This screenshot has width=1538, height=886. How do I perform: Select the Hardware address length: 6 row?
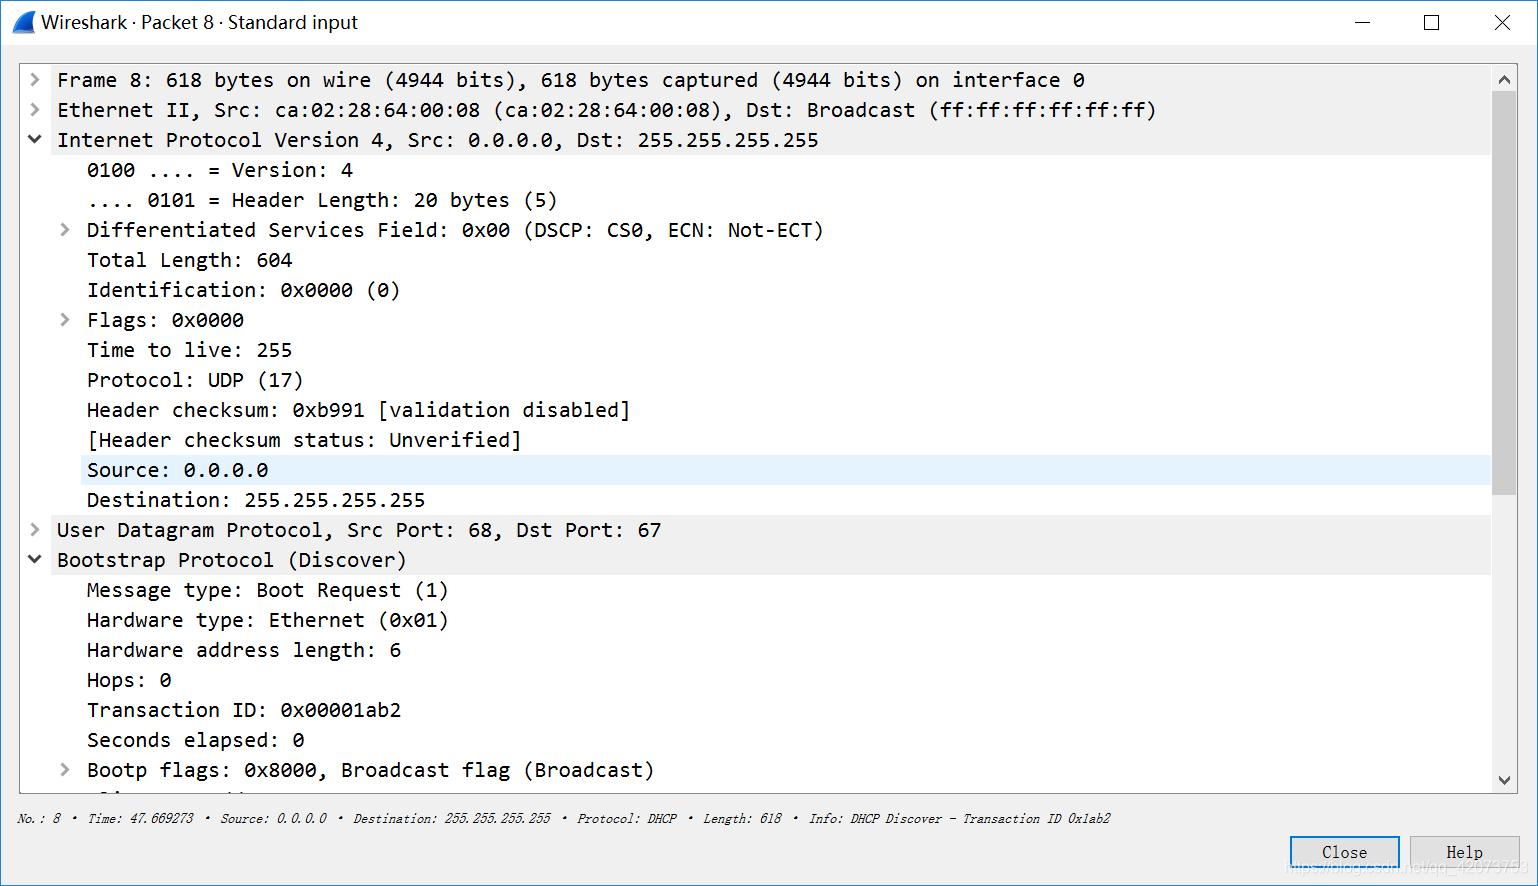click(785, 650)
